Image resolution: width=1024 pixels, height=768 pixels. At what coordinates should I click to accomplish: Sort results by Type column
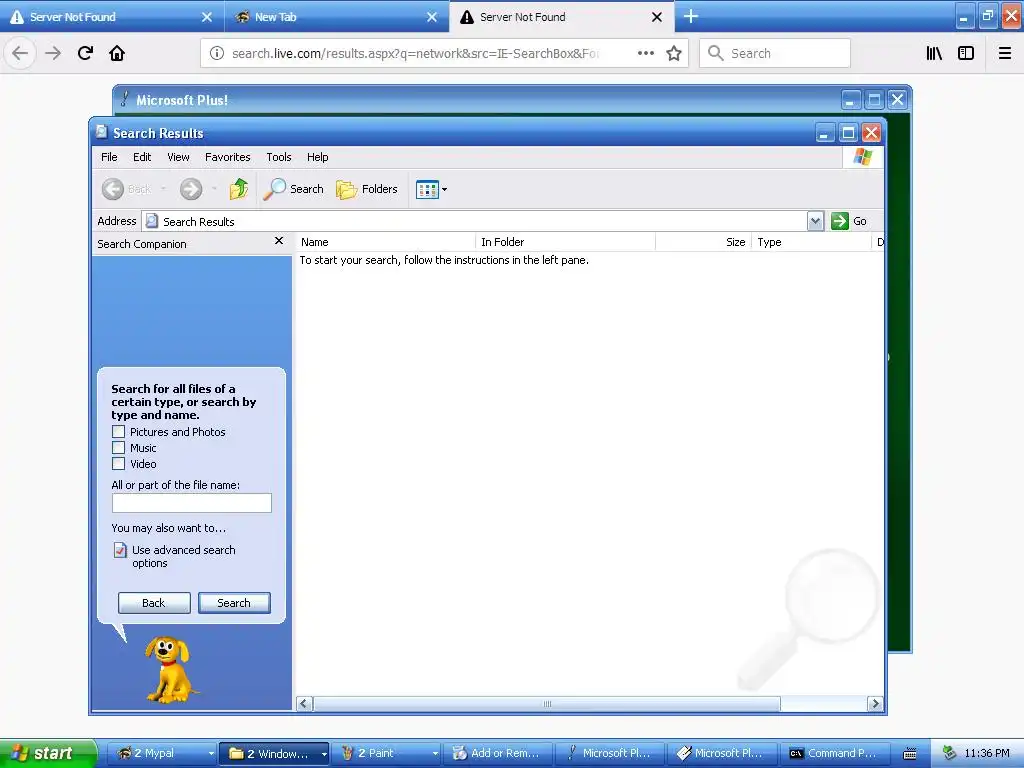pyautogui.click(x=811, y=242)
